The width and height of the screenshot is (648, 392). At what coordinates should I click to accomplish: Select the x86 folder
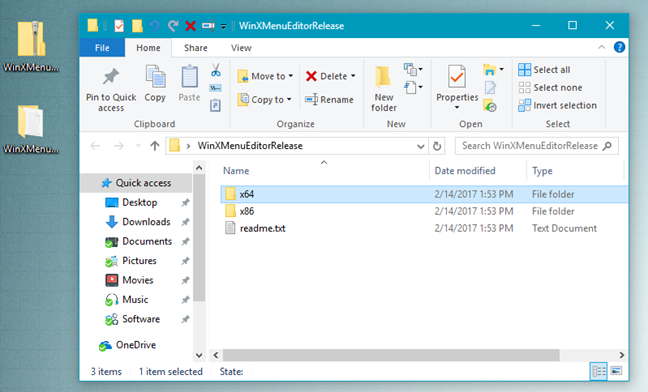tap(424, 211)
